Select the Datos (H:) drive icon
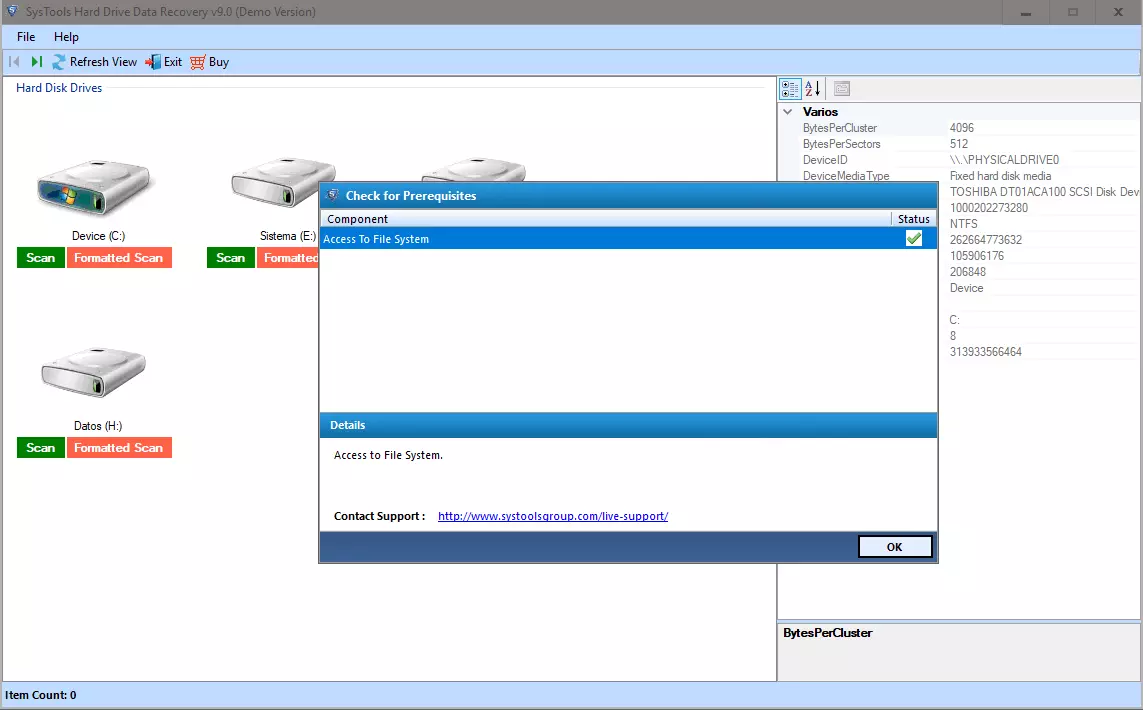 pyautogui.click(x=94, y=375)
